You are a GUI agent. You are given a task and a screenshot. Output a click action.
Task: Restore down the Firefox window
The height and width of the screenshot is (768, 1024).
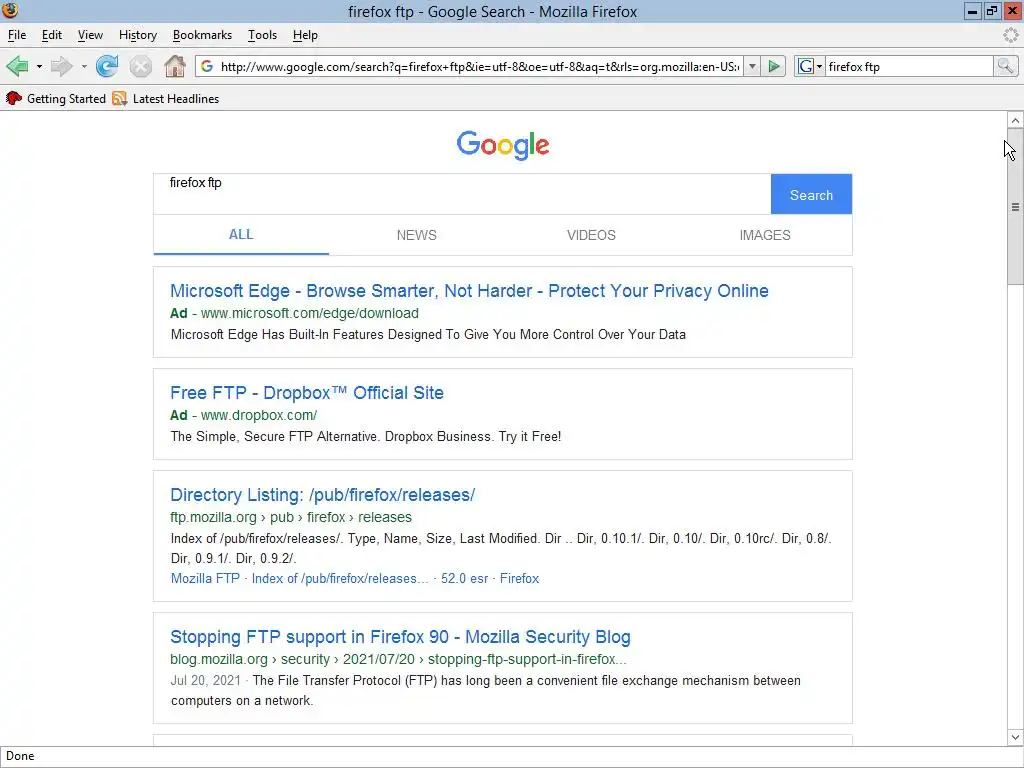coord(992,11)
